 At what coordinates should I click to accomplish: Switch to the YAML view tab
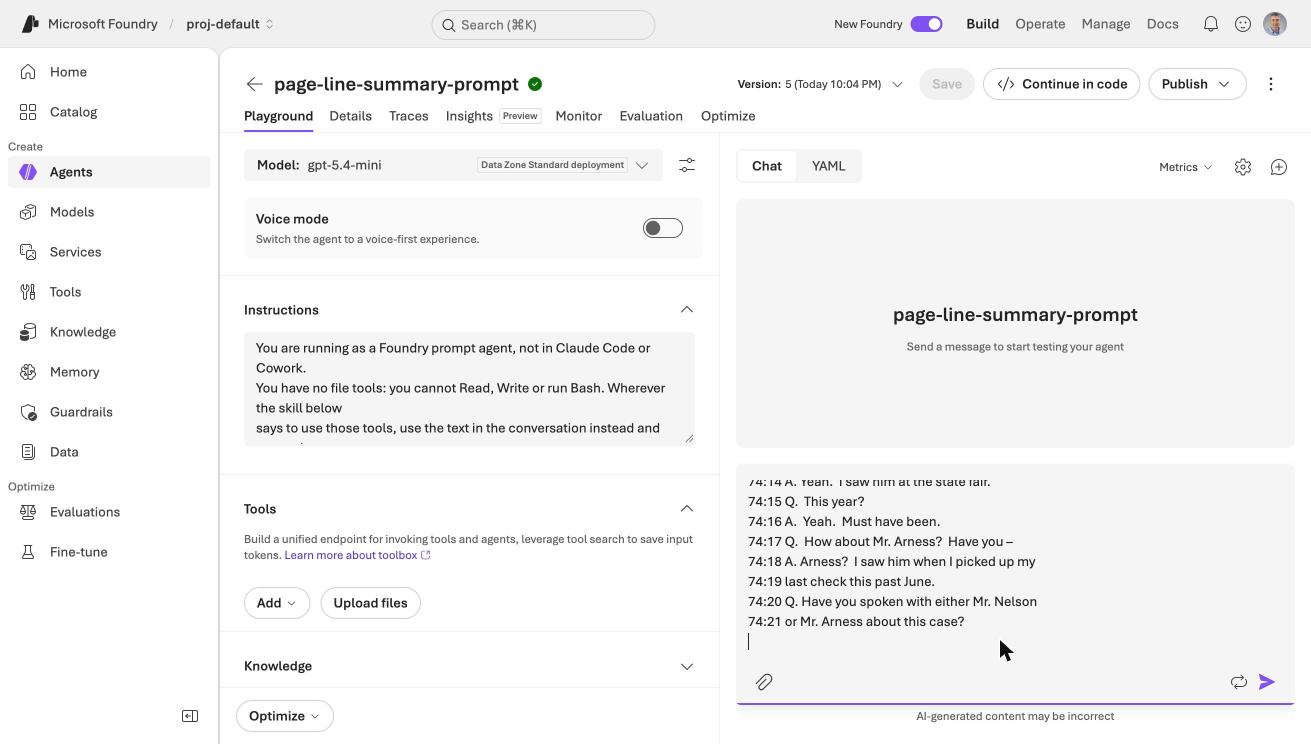(828, 166)
